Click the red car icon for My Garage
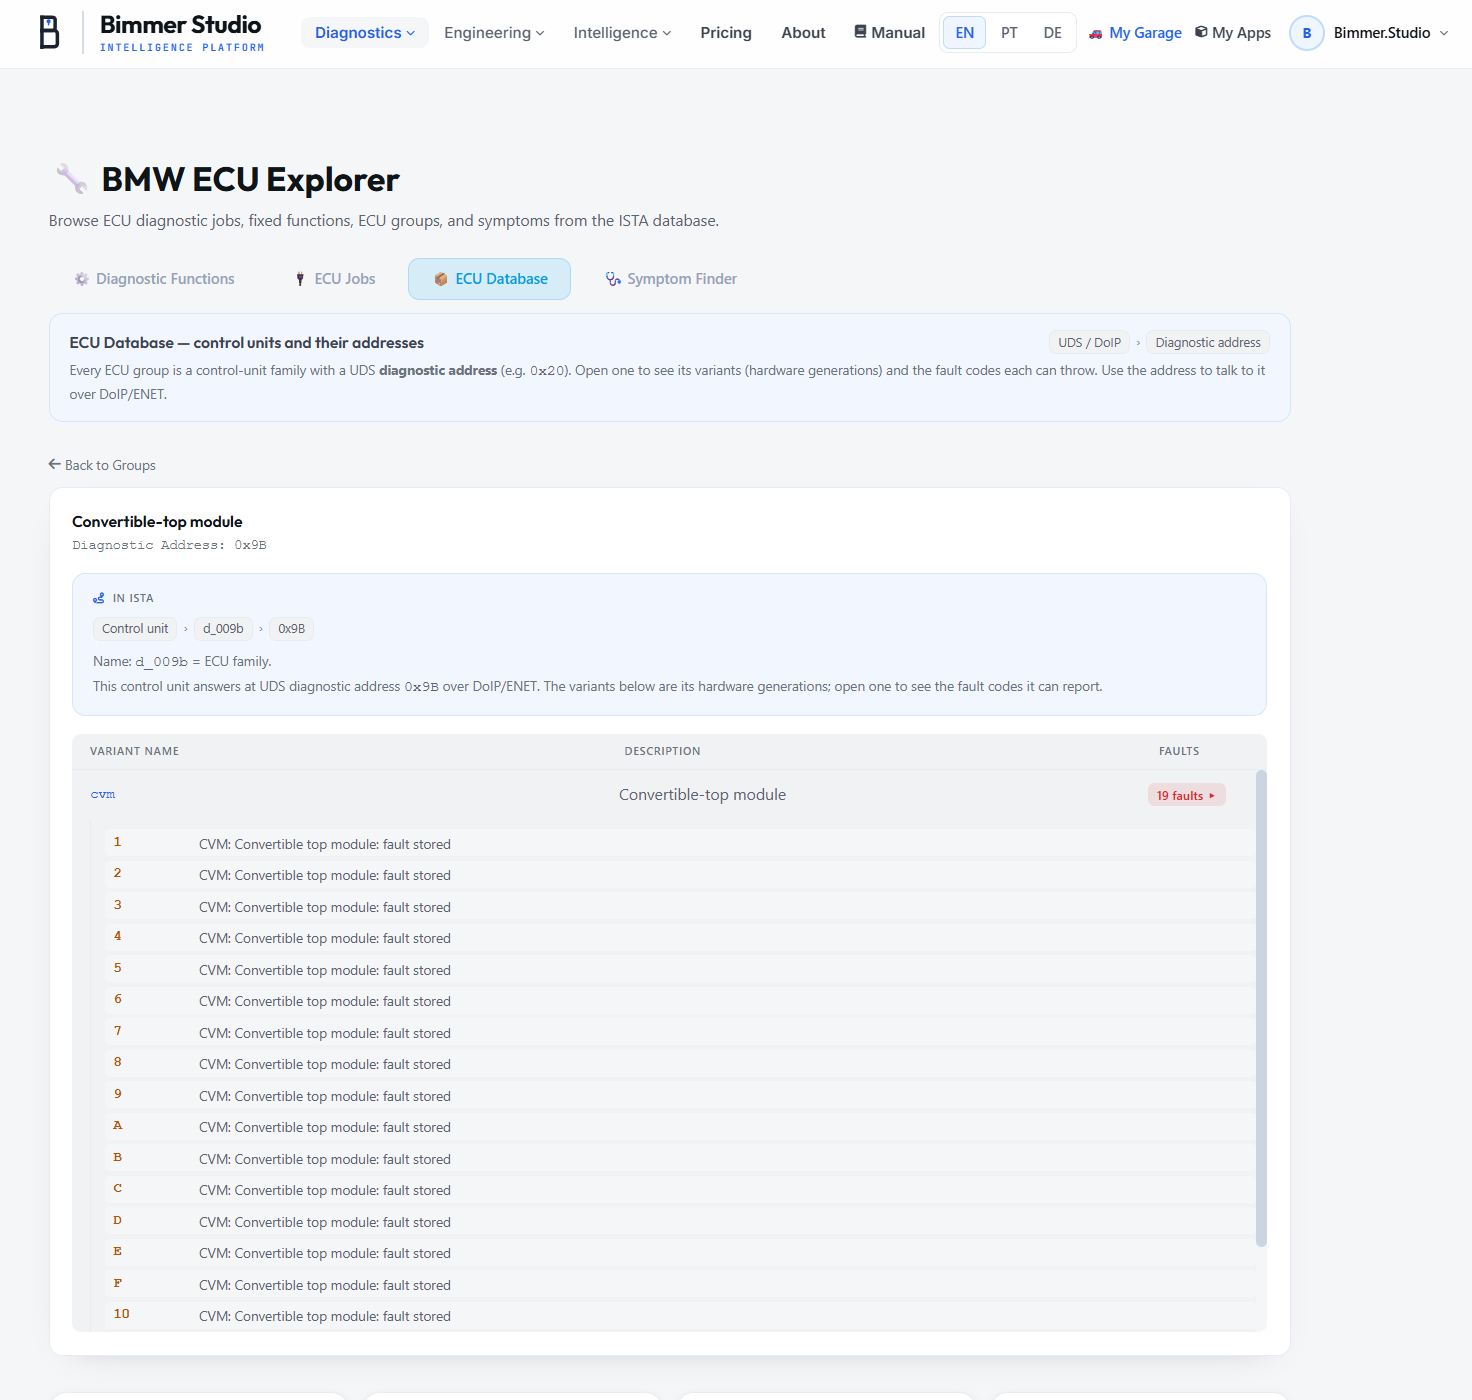The height and width of the screenshot is (1400, 1472). [x=1096, y=33]
